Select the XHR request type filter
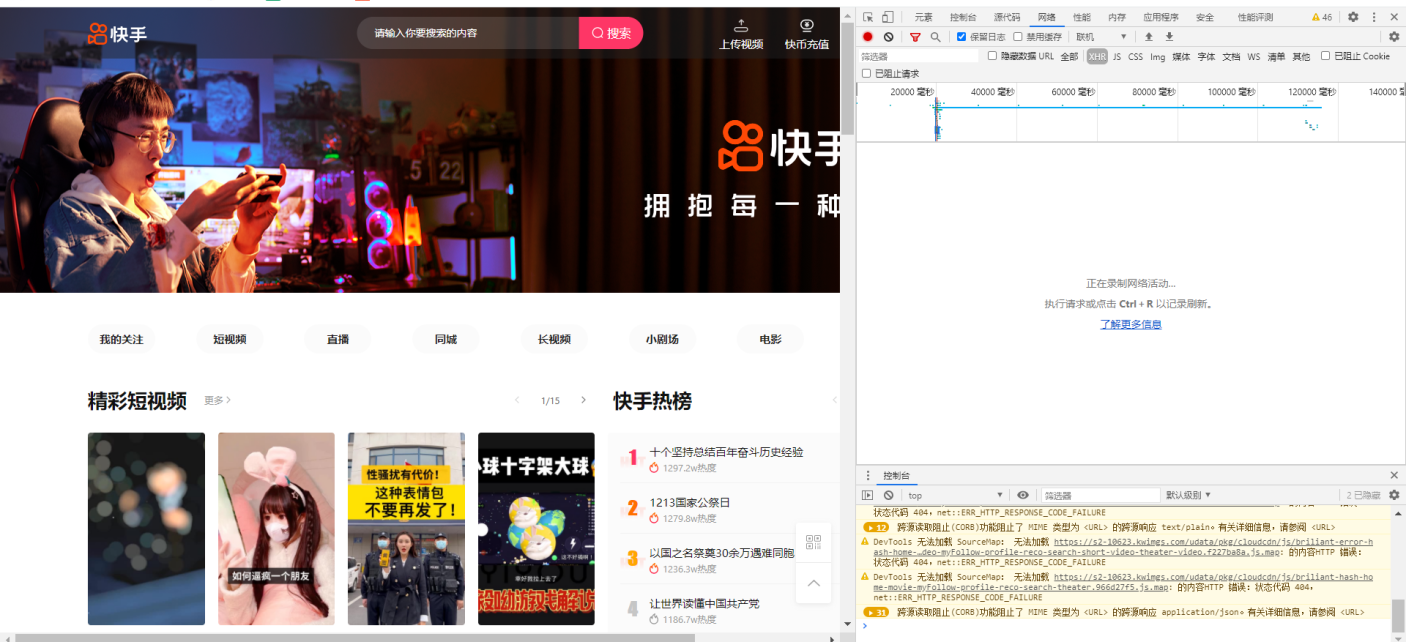The width and height of the screenshot is (1406, 642). pos(1097,57)
